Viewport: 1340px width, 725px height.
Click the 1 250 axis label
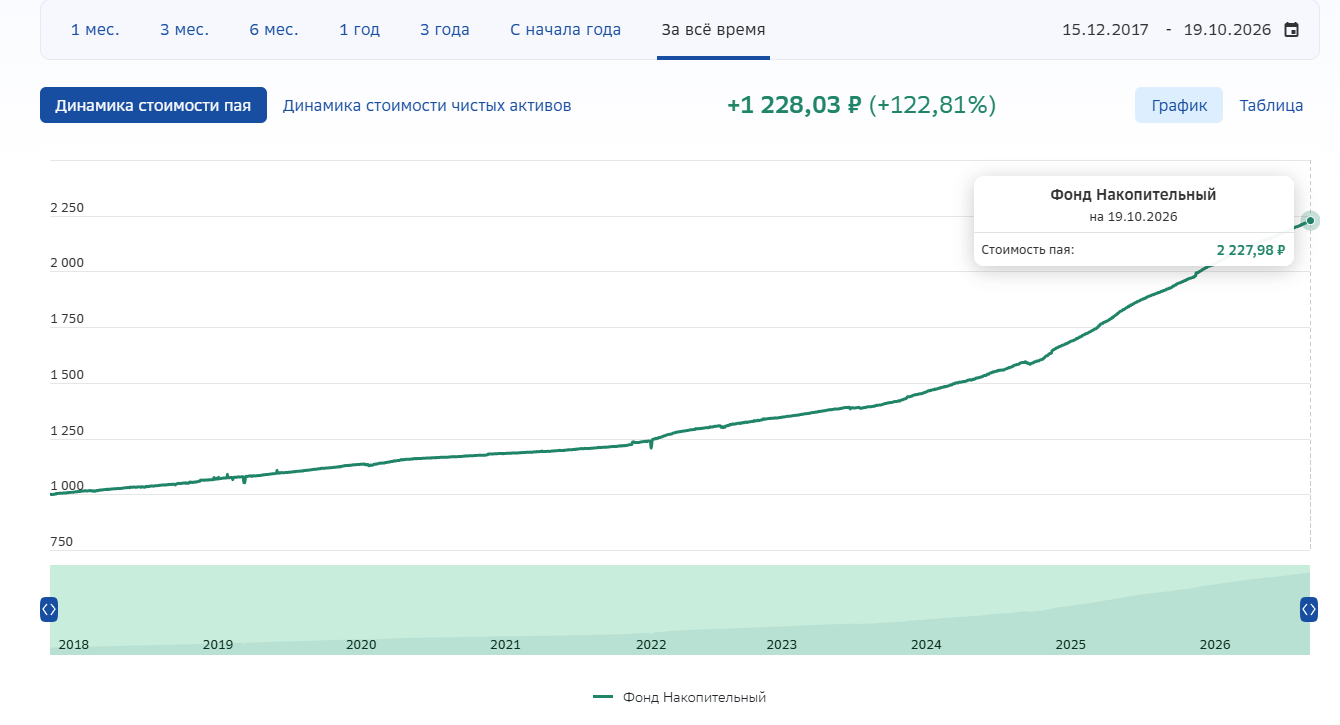coord(67,431)
